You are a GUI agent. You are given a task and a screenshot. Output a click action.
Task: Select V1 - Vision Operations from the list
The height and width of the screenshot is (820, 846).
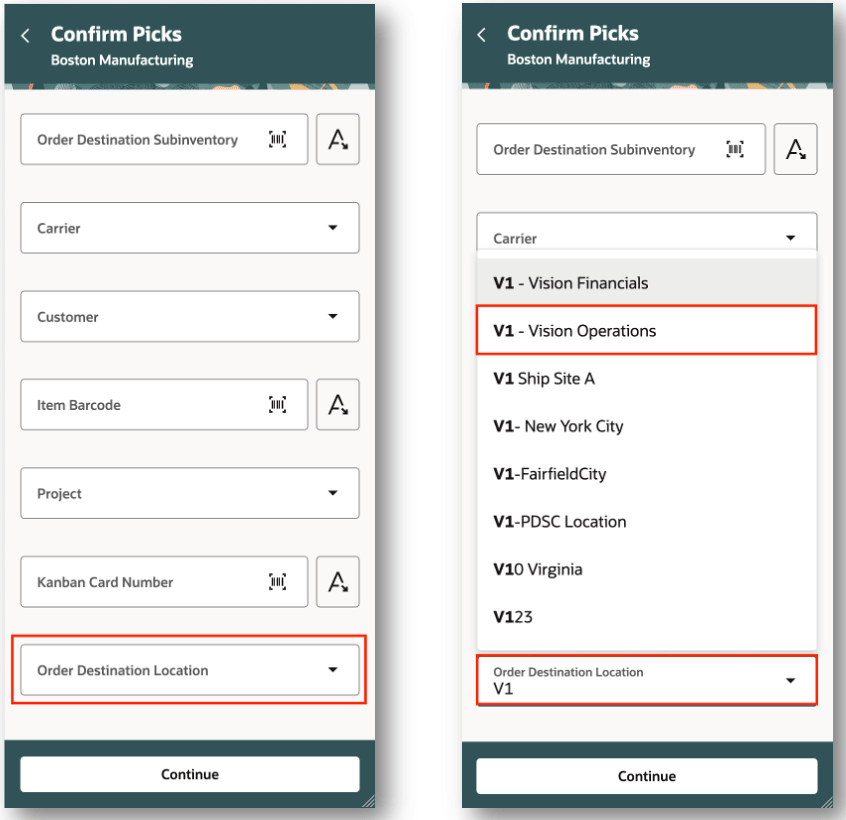tap(645, 330)
